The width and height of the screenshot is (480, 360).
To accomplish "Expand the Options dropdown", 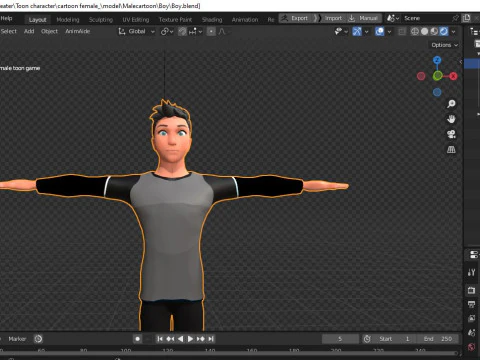I will pos(444,45).
